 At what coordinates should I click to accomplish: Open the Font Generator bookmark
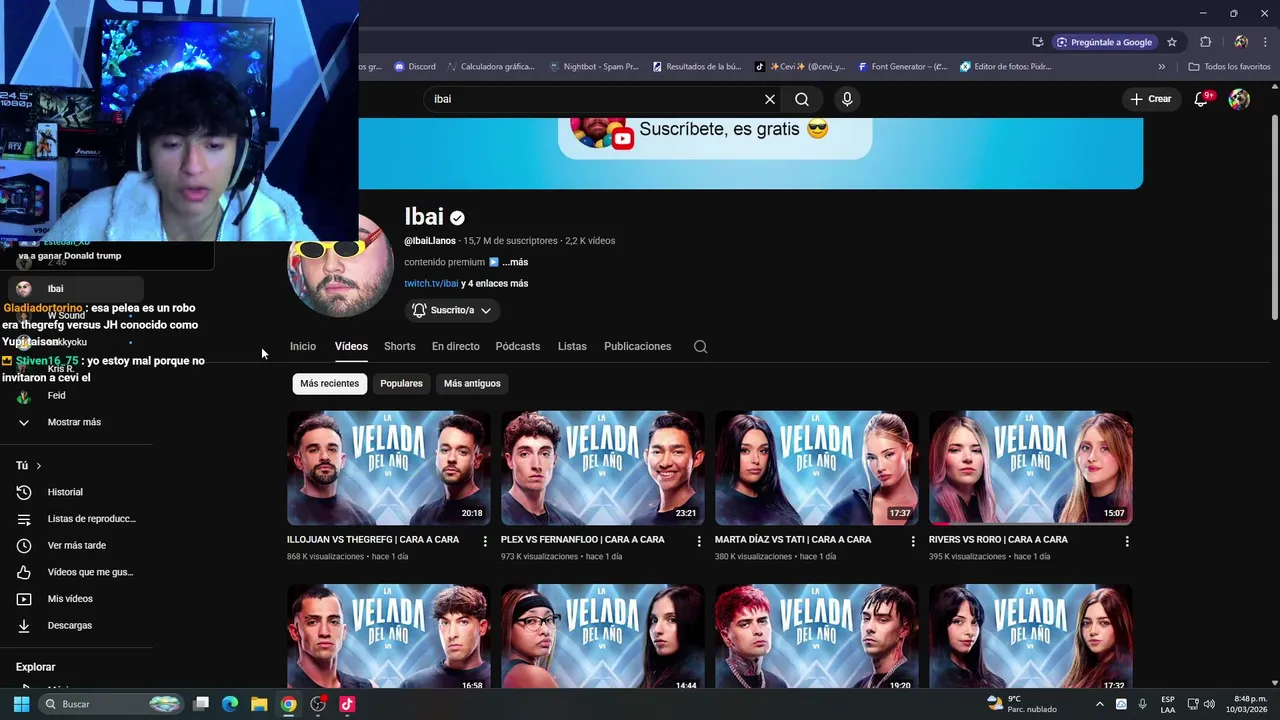coord(902,67)
